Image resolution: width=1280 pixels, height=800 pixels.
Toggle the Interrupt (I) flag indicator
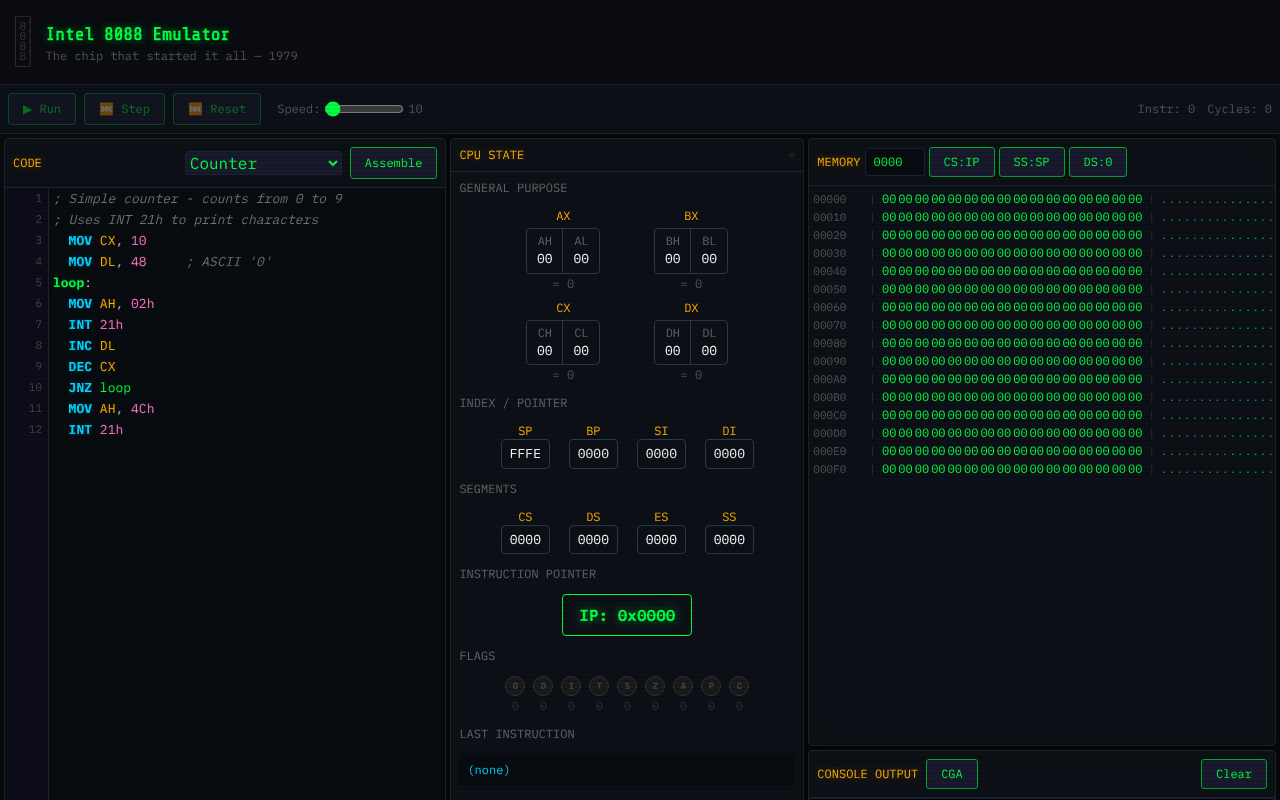coord(571,686)
